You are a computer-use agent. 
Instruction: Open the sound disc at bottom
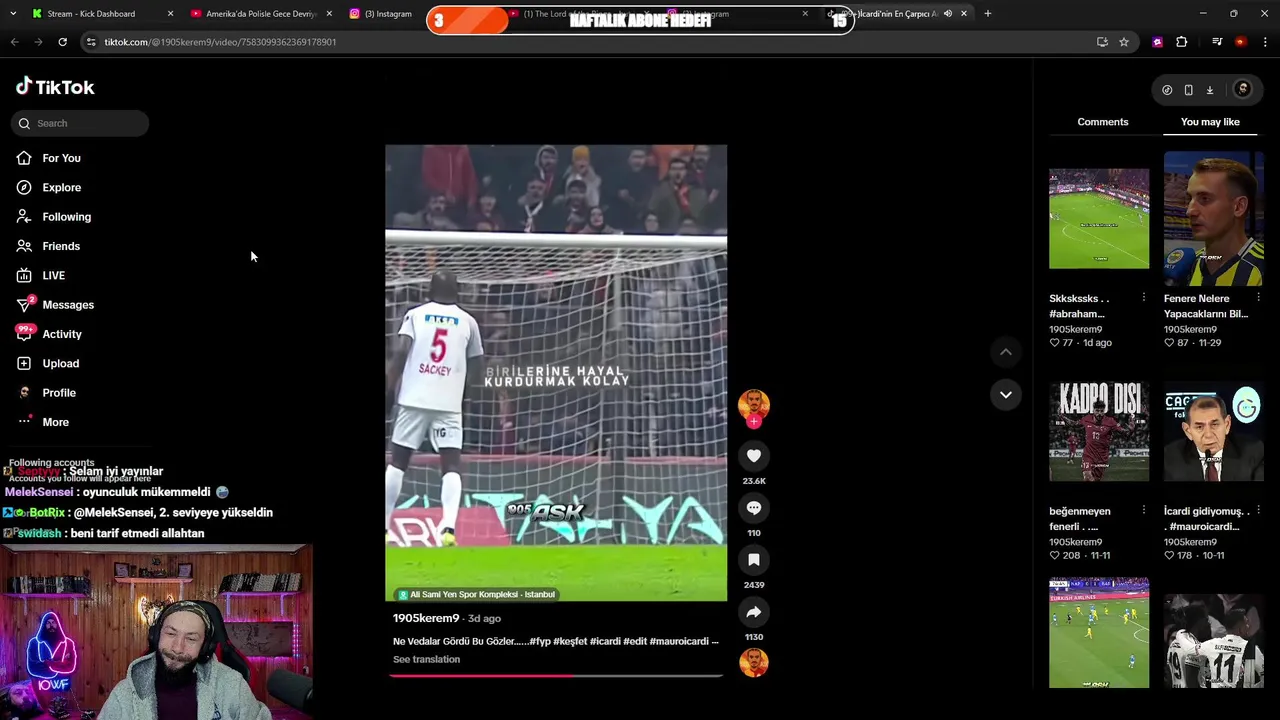[x=754, y=662]
